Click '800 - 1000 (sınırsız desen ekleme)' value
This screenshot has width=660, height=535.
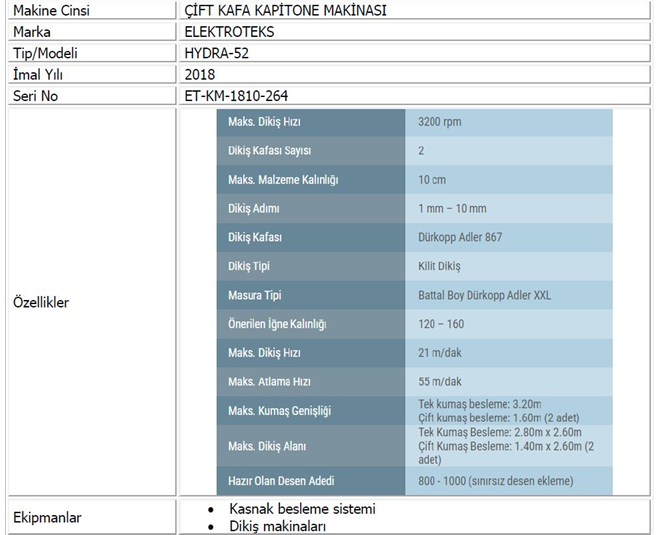(496, 481)
